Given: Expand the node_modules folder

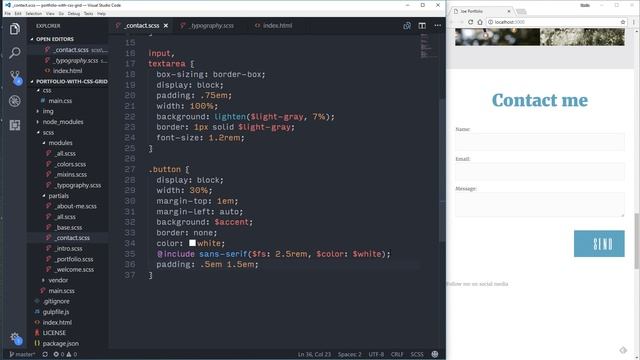Looking at the screenshot, I should coord(63,122).
